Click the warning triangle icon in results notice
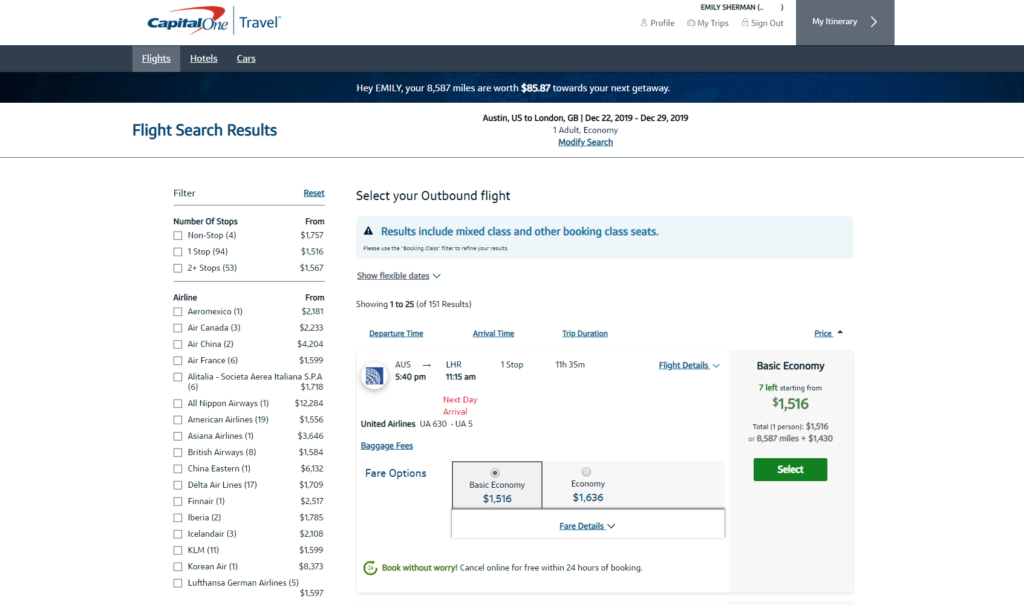 coord(368,231)
